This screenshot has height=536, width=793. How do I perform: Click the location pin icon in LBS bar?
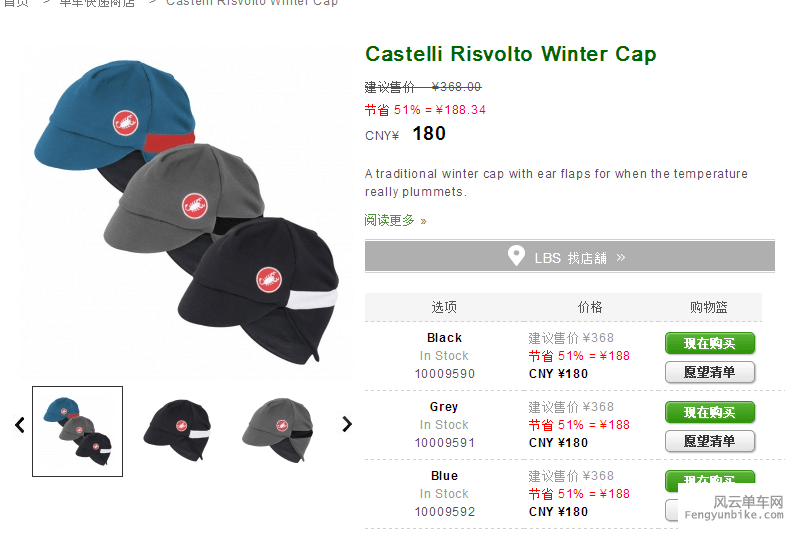point(516,256)
